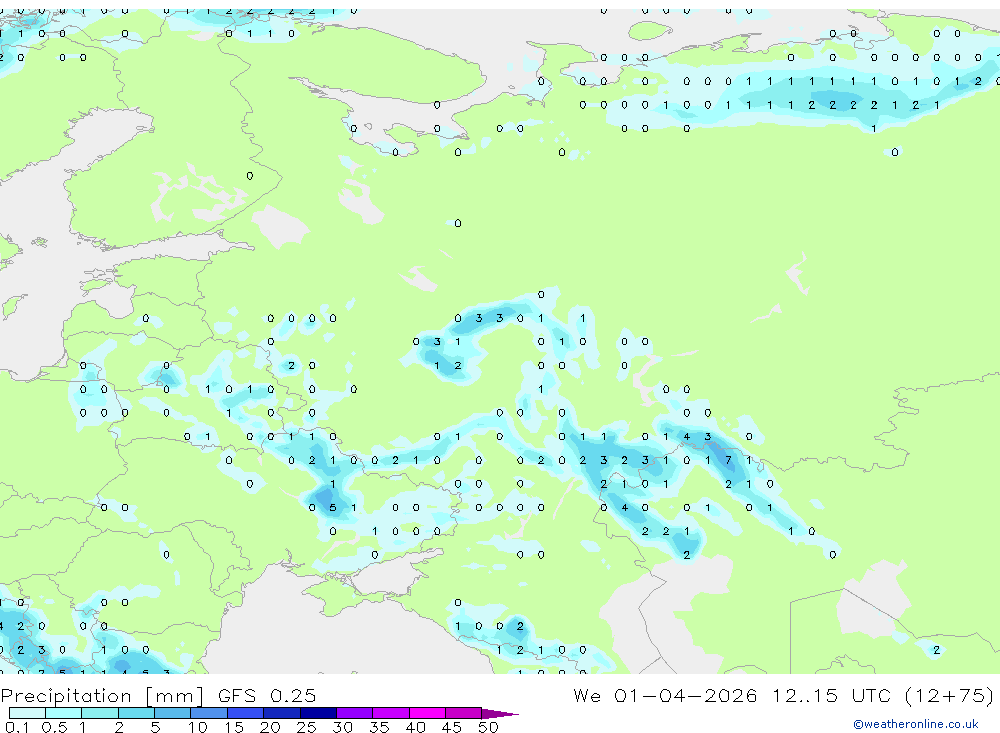
Task: Select the 5–10 mm light blue legend swatch
Action: coord(172,713)
